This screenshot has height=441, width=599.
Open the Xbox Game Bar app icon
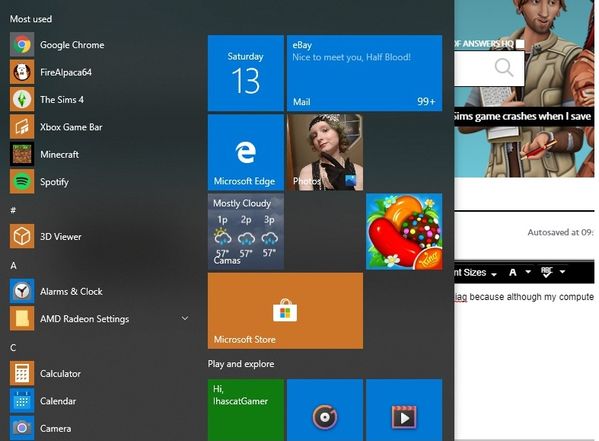(22, 127)
